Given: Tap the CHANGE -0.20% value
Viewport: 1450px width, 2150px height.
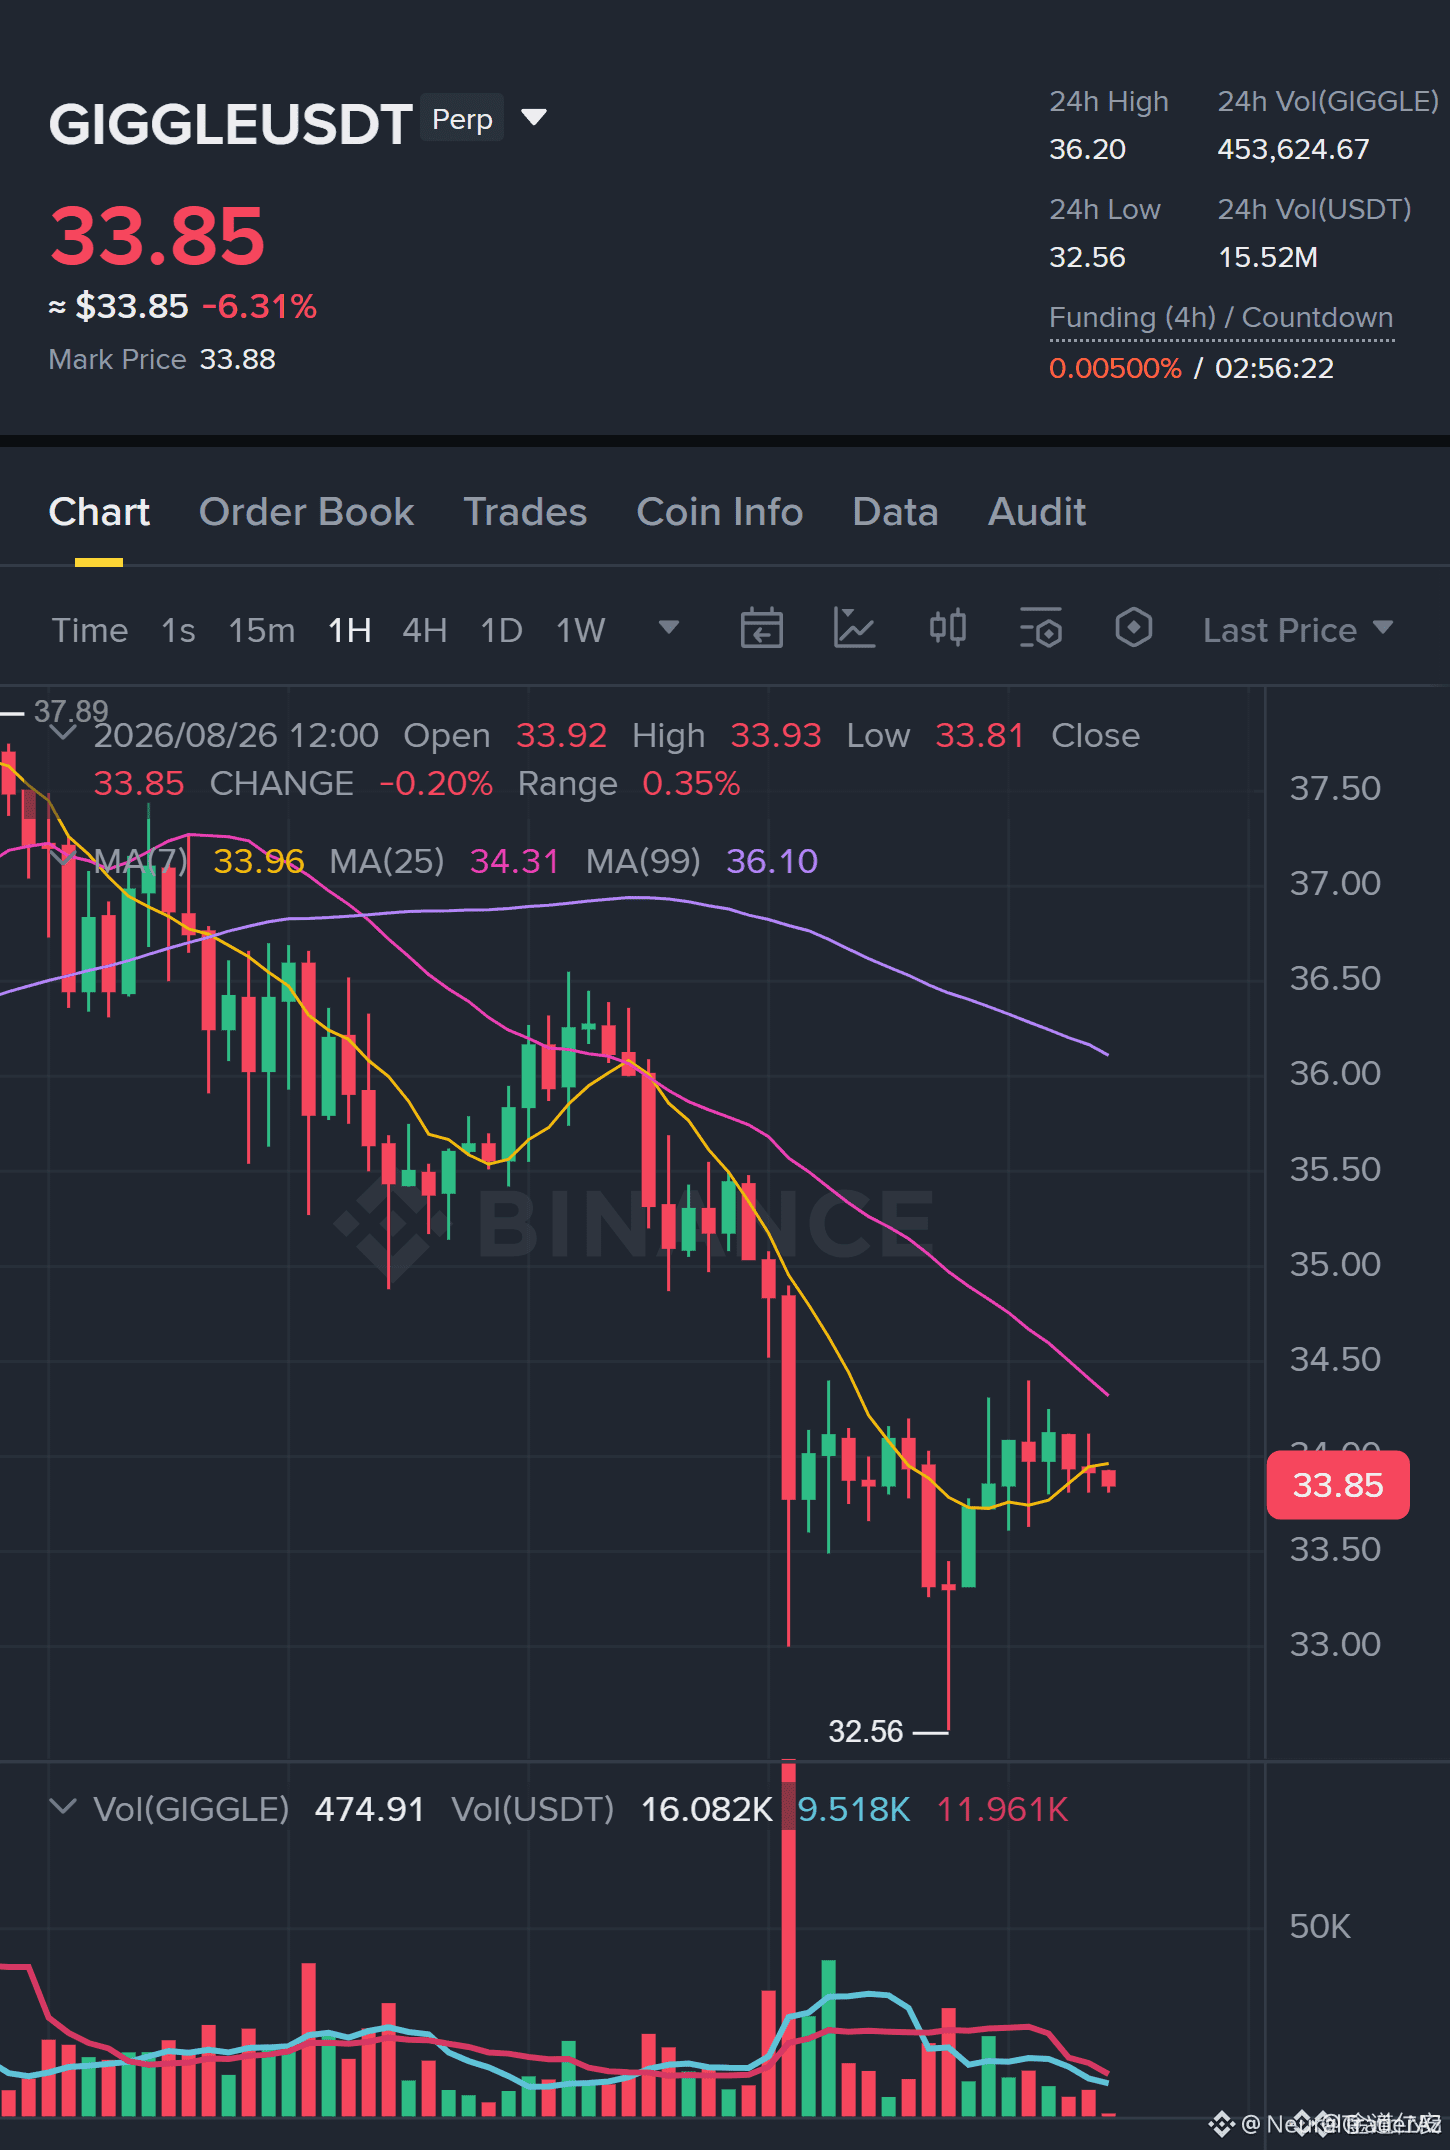Looking at the screenshot, I should click(436, 783).
